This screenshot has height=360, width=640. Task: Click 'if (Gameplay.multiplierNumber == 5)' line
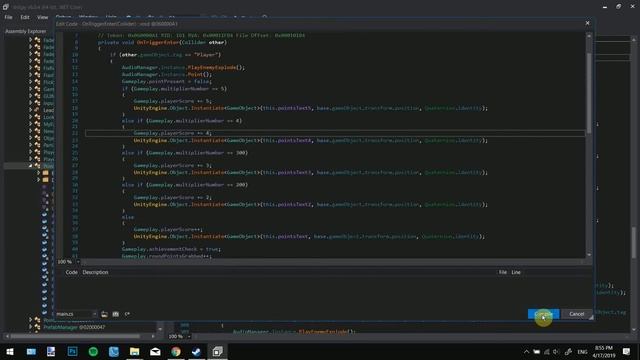click(x=174, y=89)
